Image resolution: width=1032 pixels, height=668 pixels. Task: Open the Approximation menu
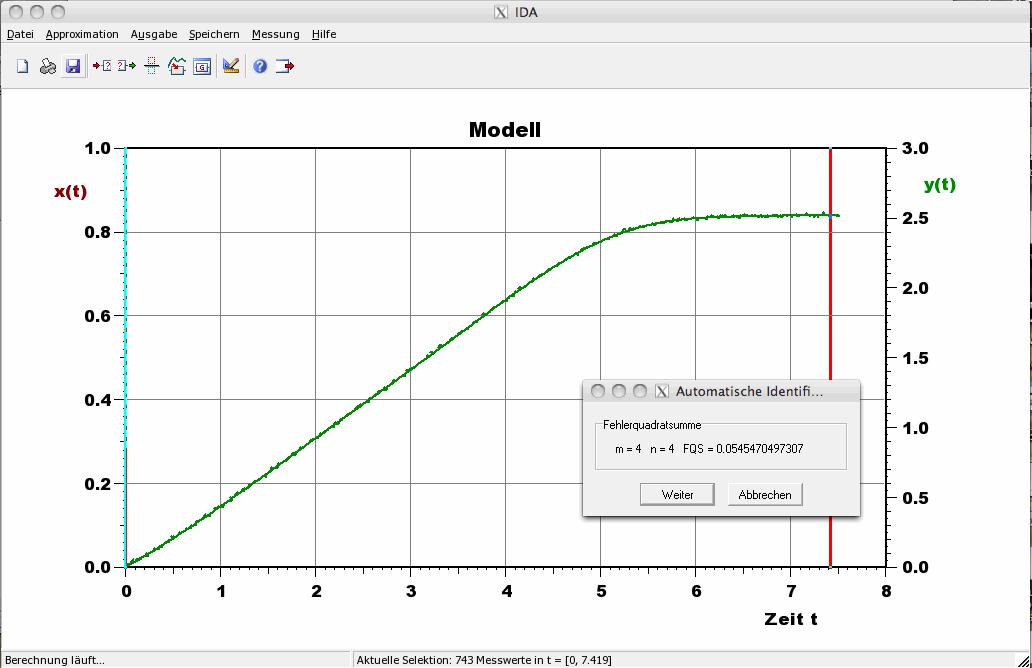pos(82,34)
